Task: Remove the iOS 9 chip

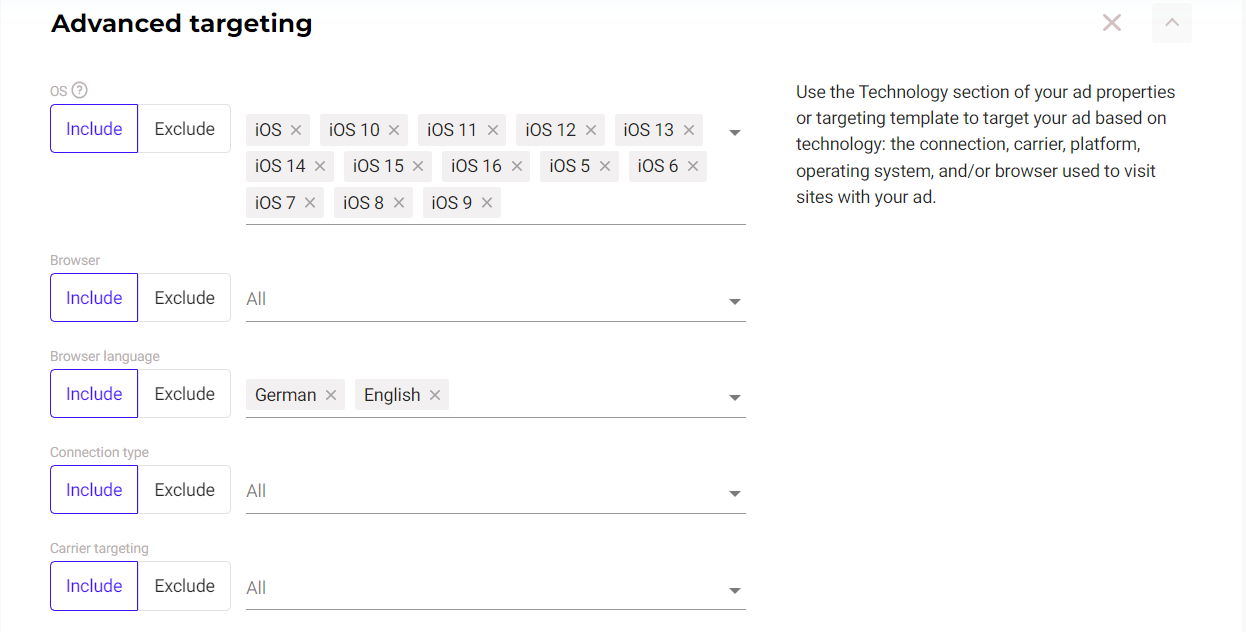Action: click(x=487, y=203)
